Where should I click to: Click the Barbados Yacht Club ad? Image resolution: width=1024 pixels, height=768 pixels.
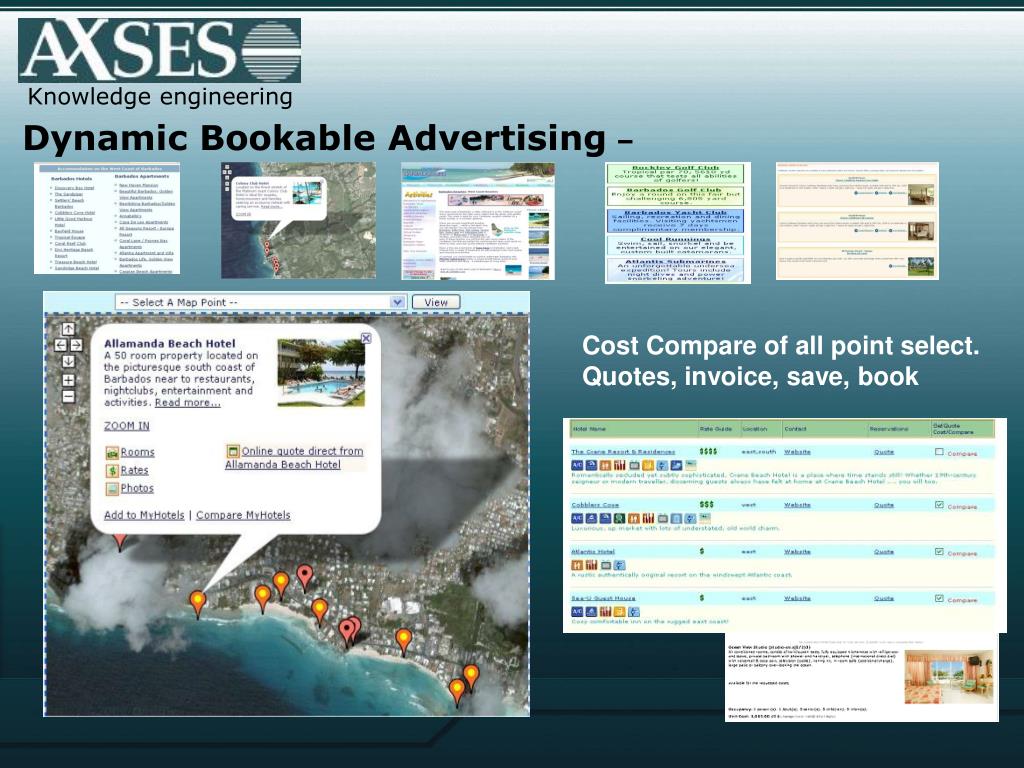click(675, 221)
